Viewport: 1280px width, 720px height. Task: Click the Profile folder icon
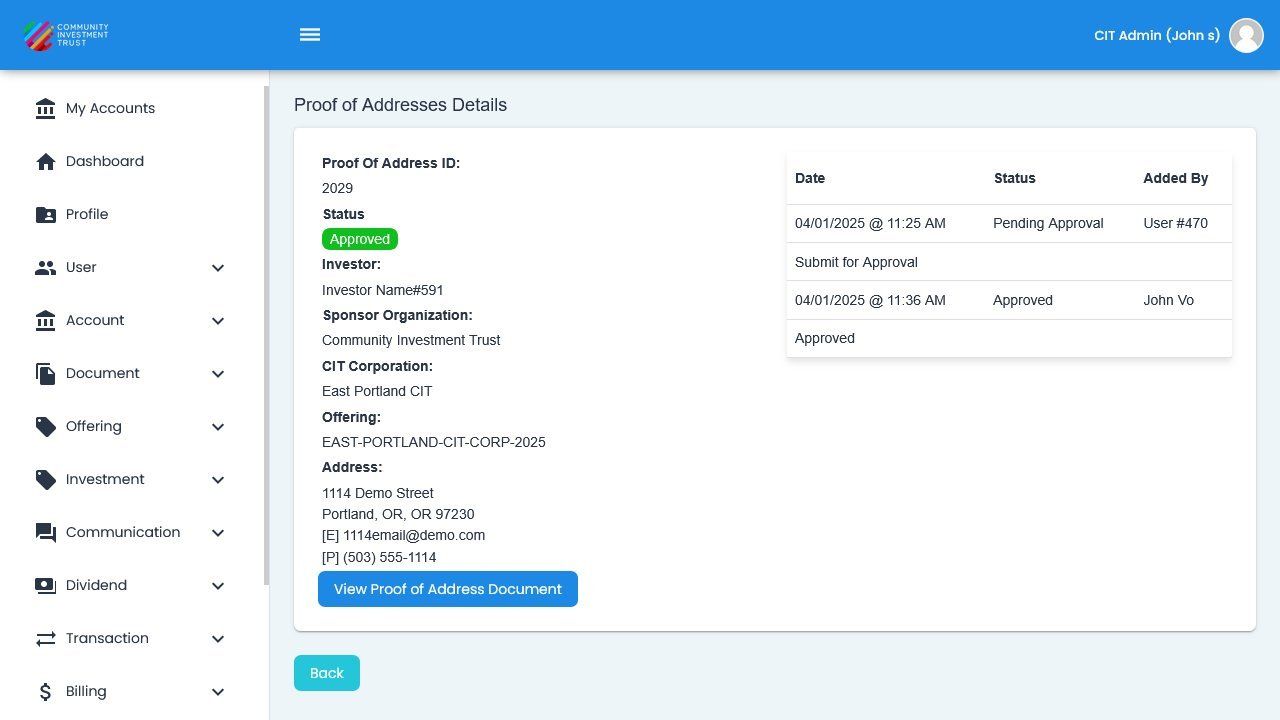pyautogui.click(x=45, y=215)
